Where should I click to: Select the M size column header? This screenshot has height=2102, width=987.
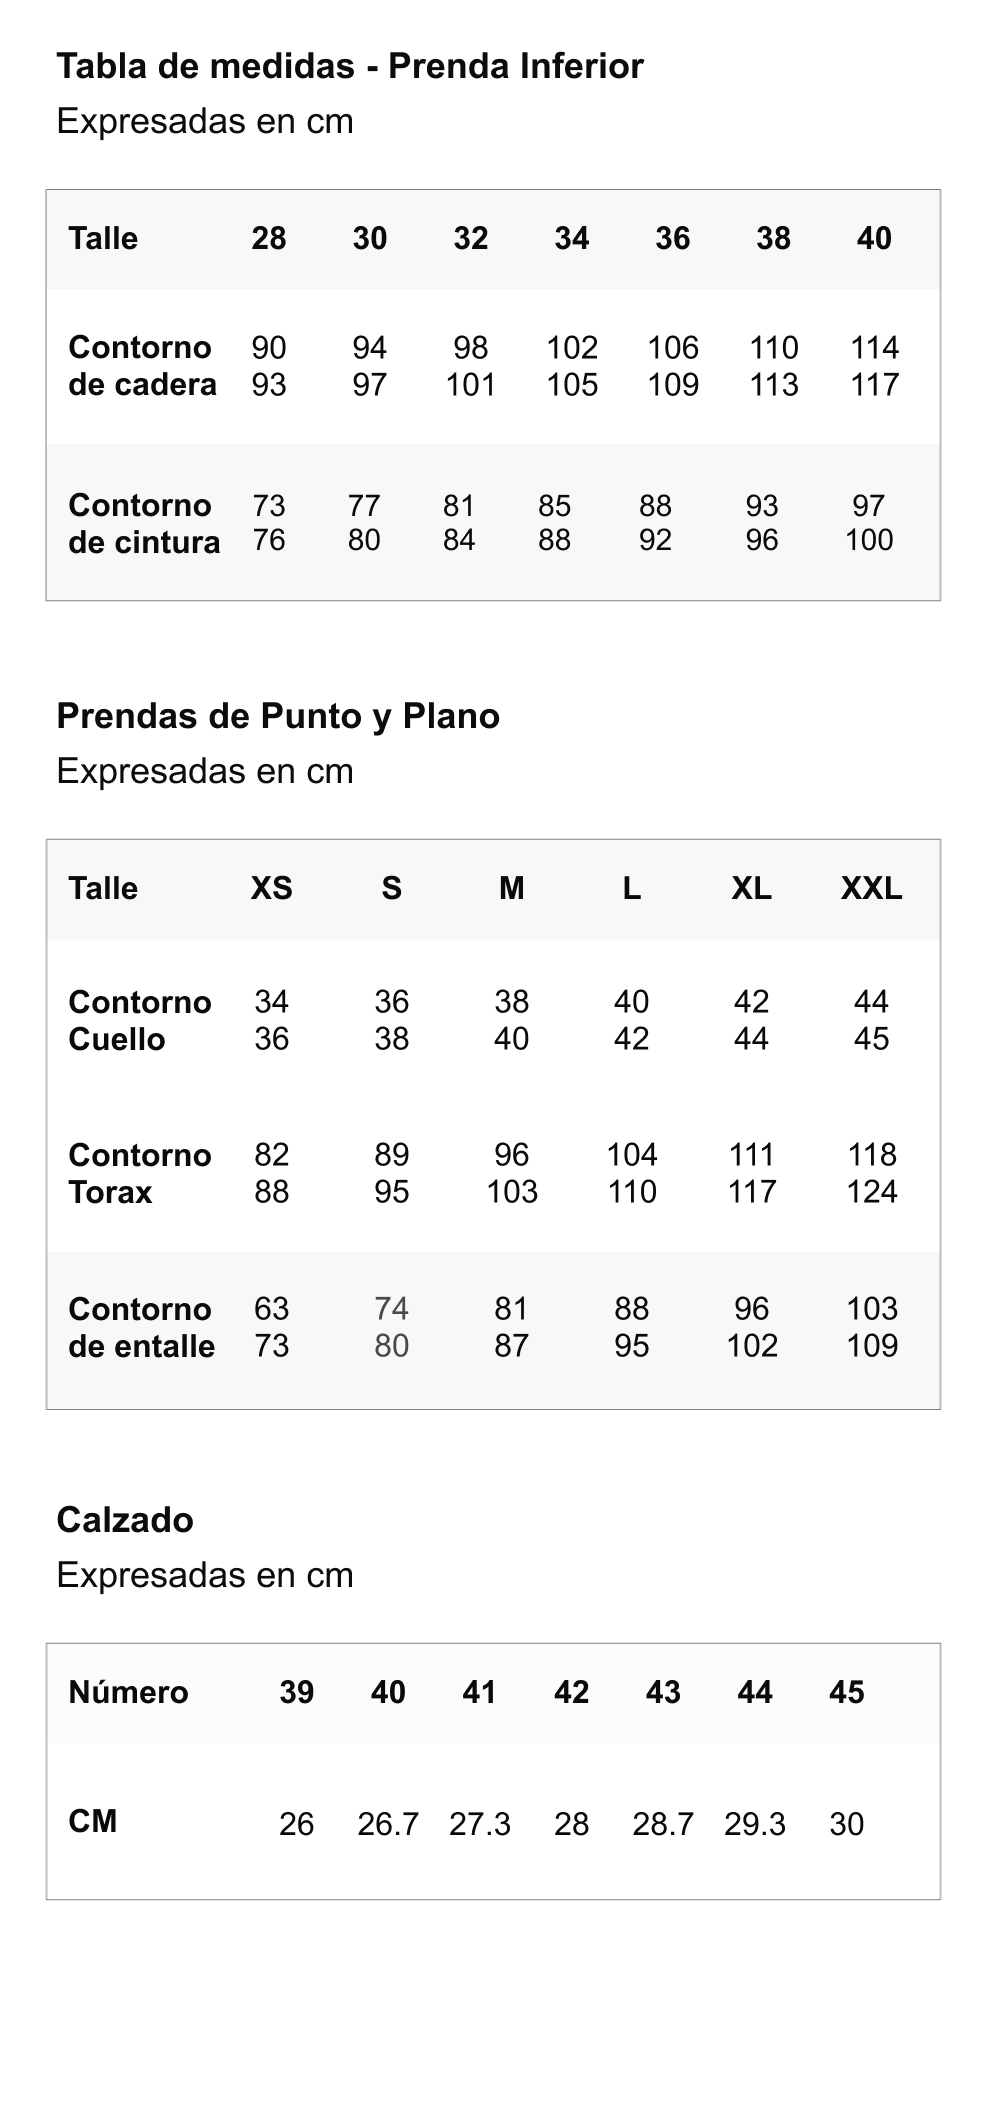(x=511, y=888)
